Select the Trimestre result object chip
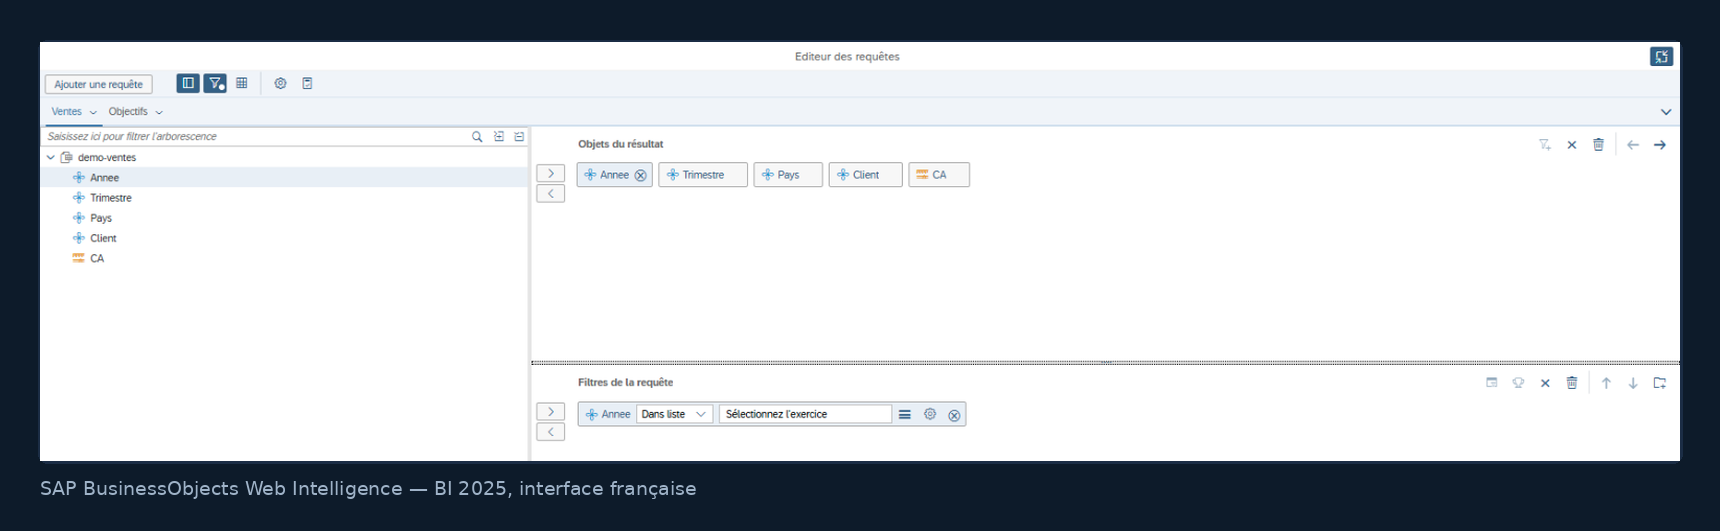1720x531 pixels. coord(703,175)
